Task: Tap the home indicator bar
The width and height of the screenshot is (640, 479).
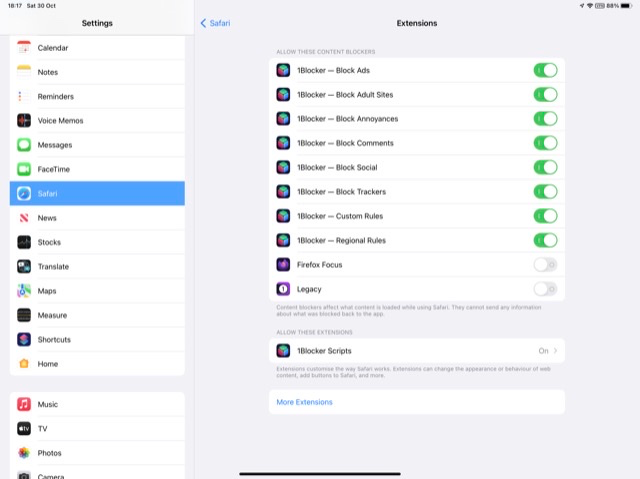Action: (320, 474)
